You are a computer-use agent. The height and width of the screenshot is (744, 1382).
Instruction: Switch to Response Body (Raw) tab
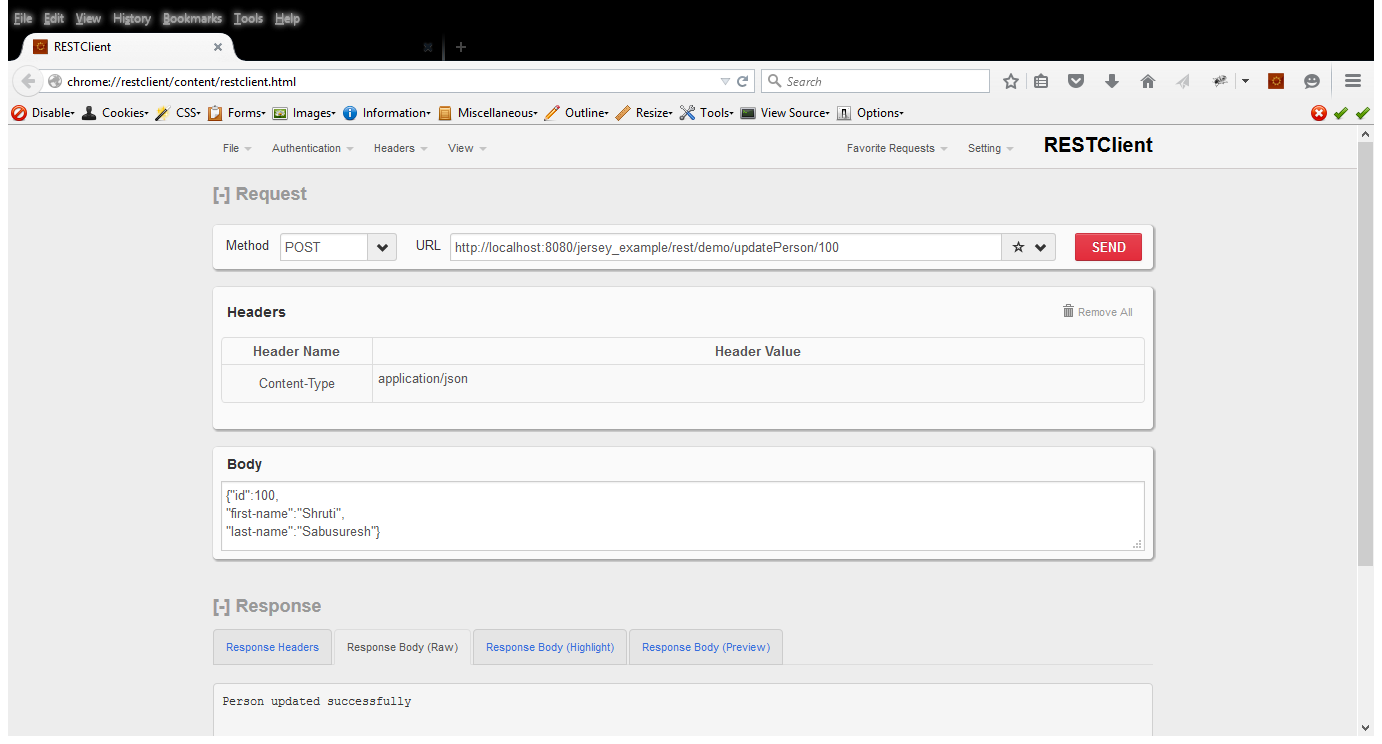[x=402, y=647]
